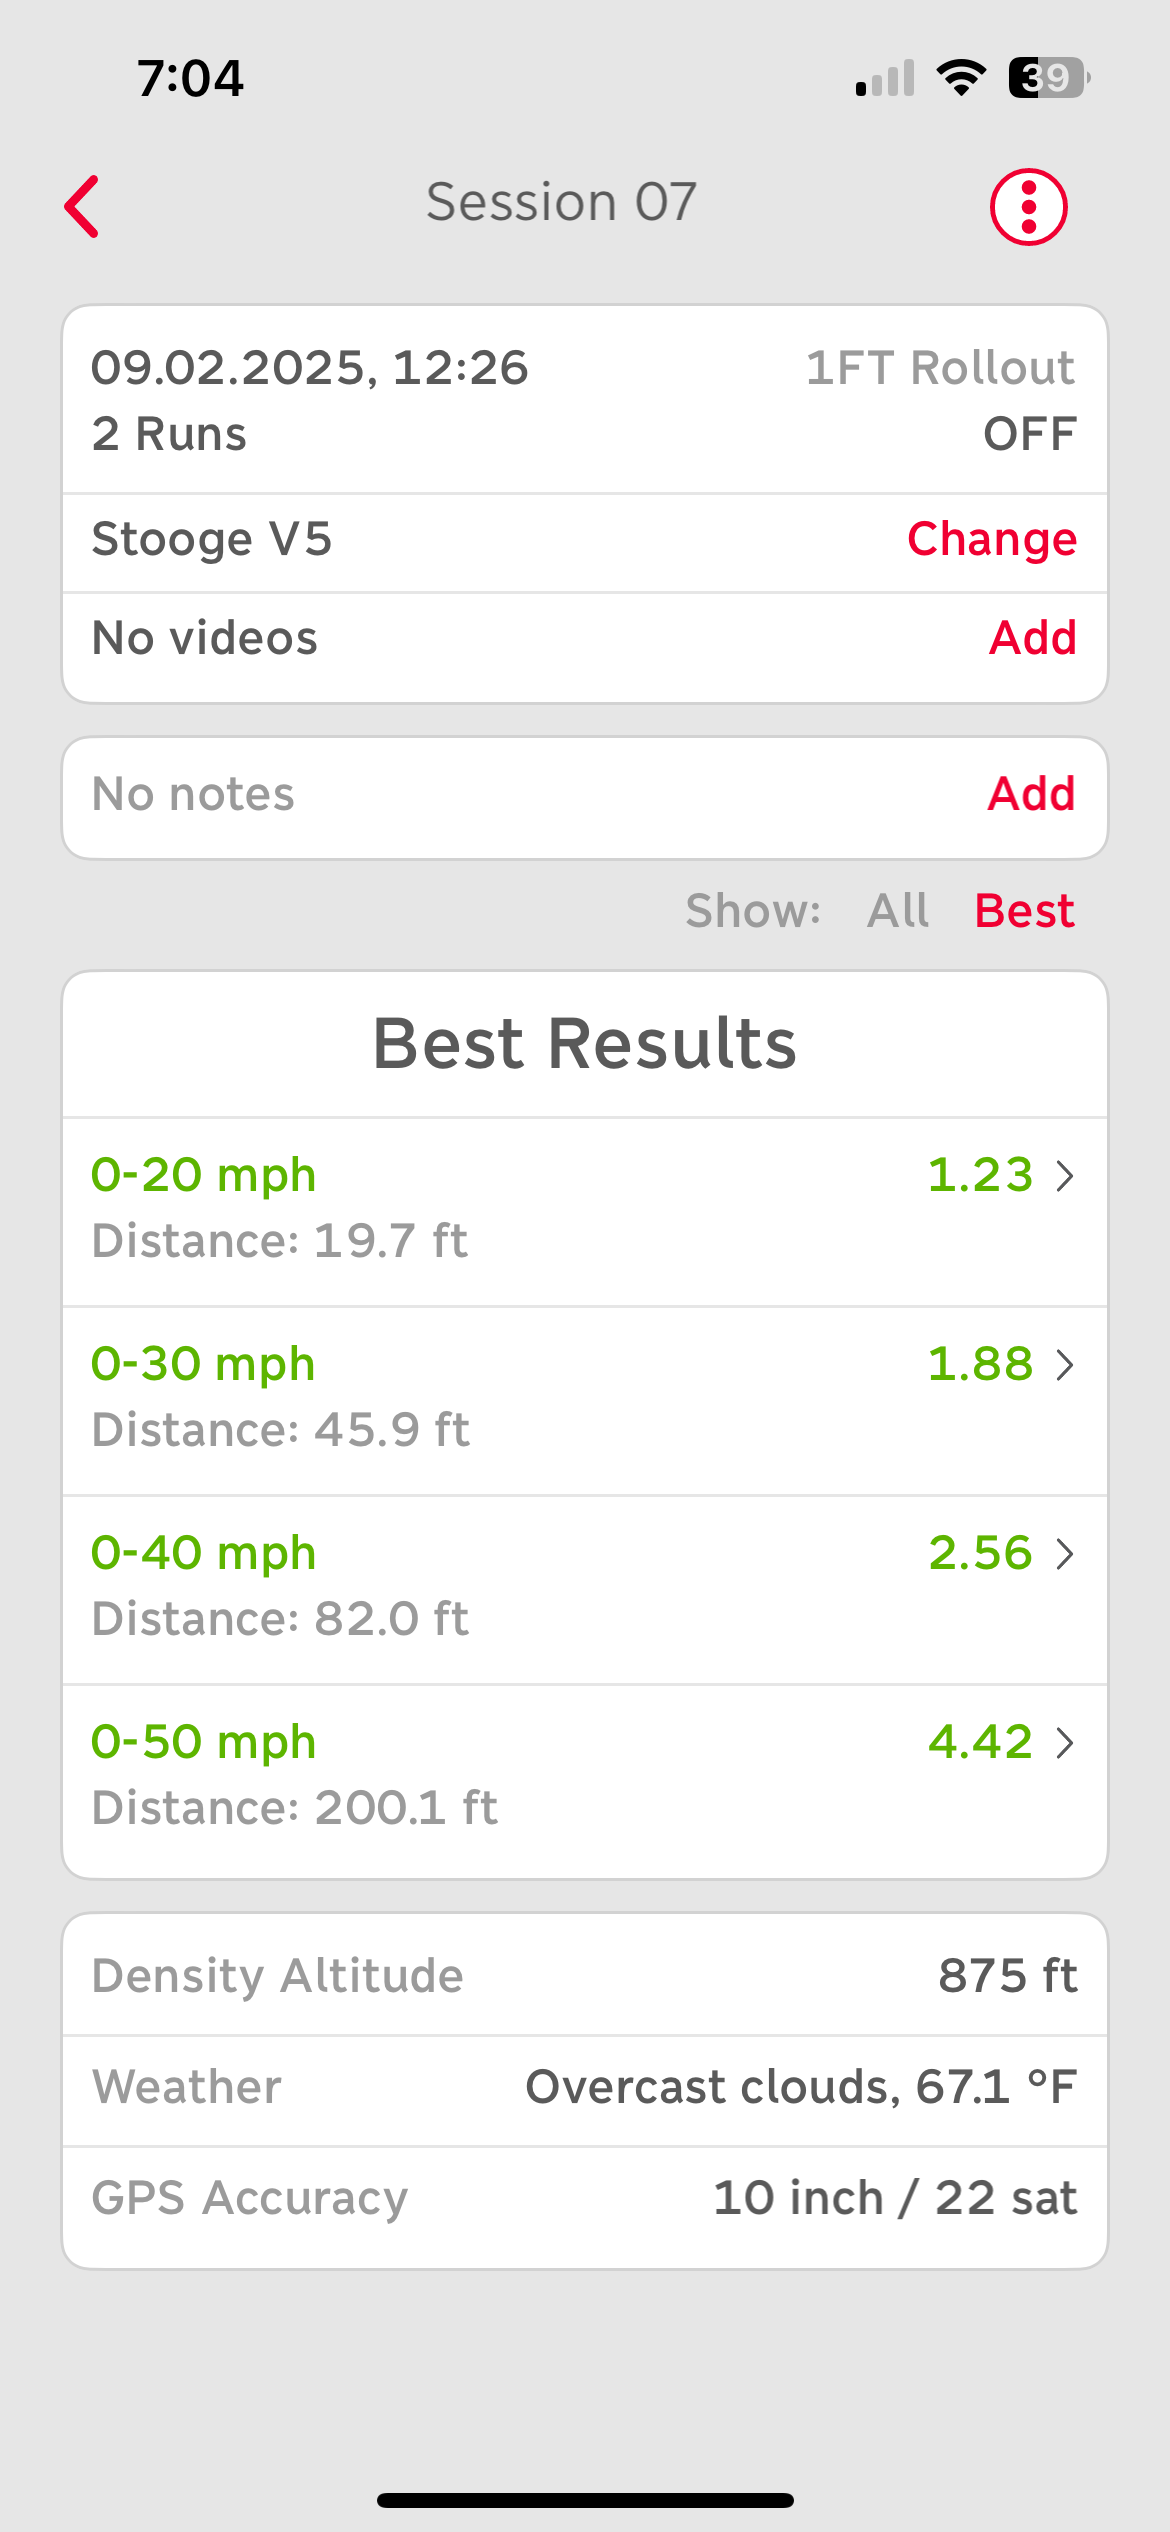Expand the 0-20 mph result chevron
This screenshot has width=1170, height=2532.
coord(1065,1176)
